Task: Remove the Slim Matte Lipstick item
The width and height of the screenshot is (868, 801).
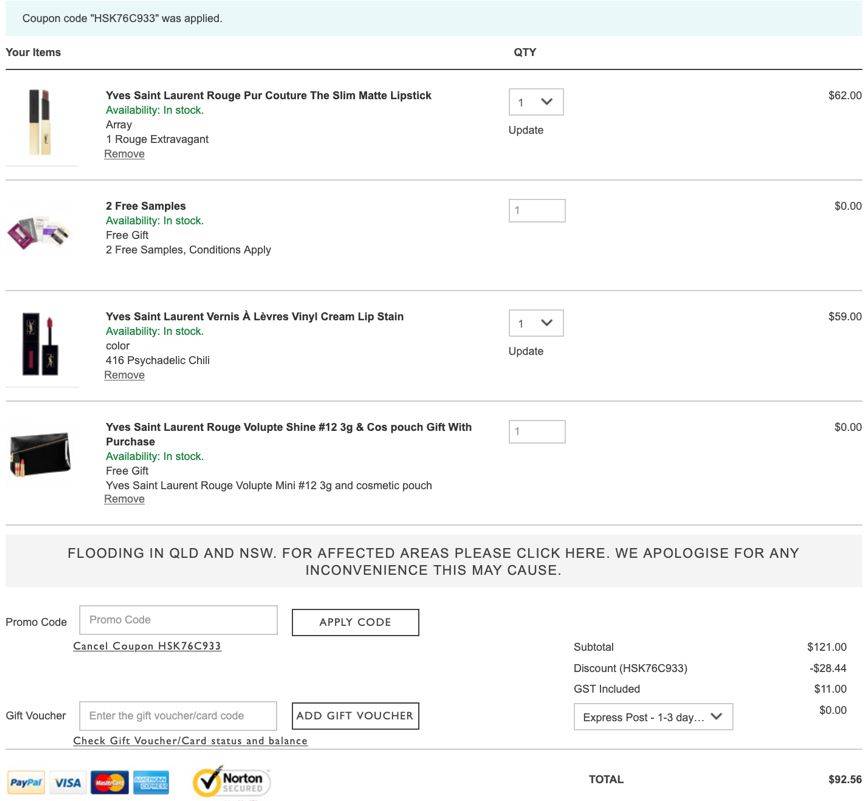Action: [x=125, y=154]
